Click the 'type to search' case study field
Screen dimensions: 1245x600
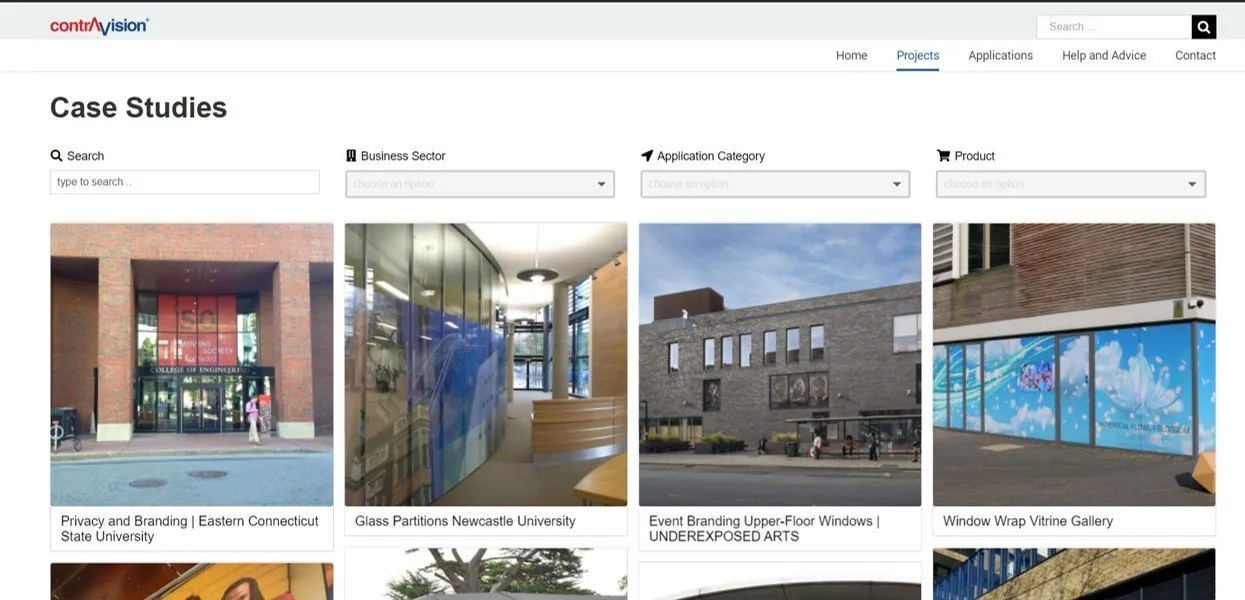tap(185, 182)
